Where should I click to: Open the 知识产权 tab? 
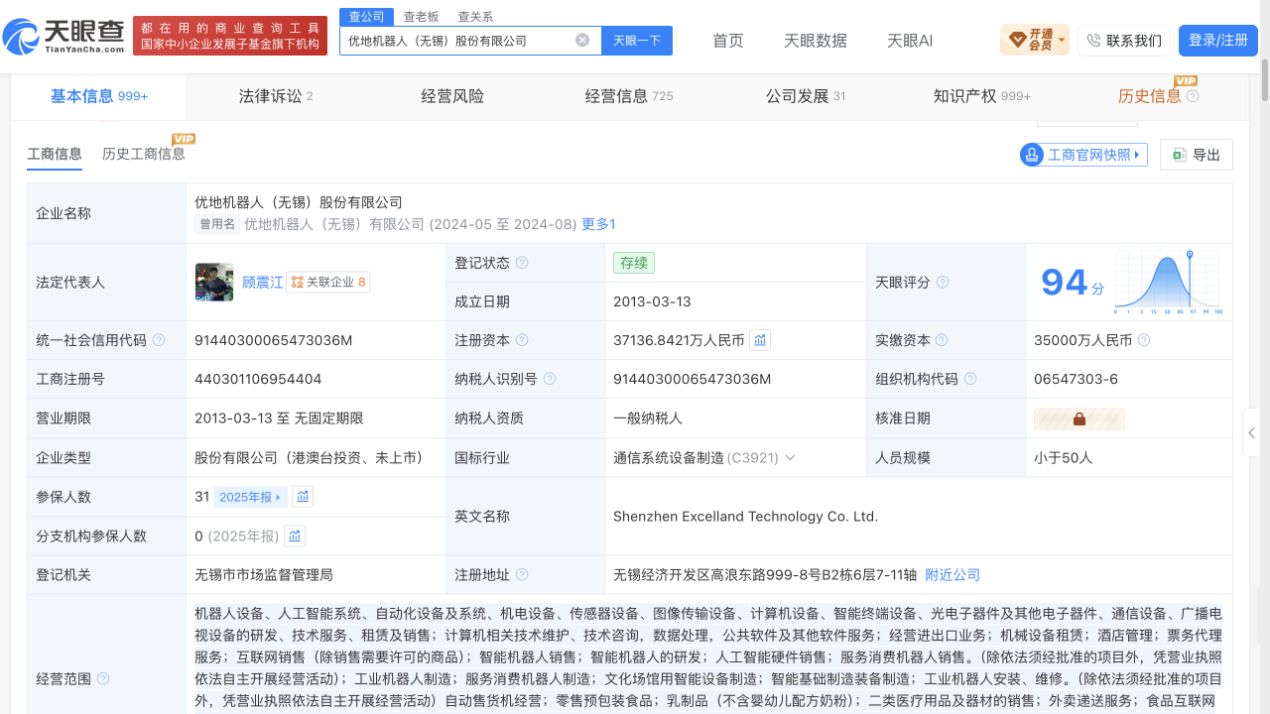tap(982, 96)
